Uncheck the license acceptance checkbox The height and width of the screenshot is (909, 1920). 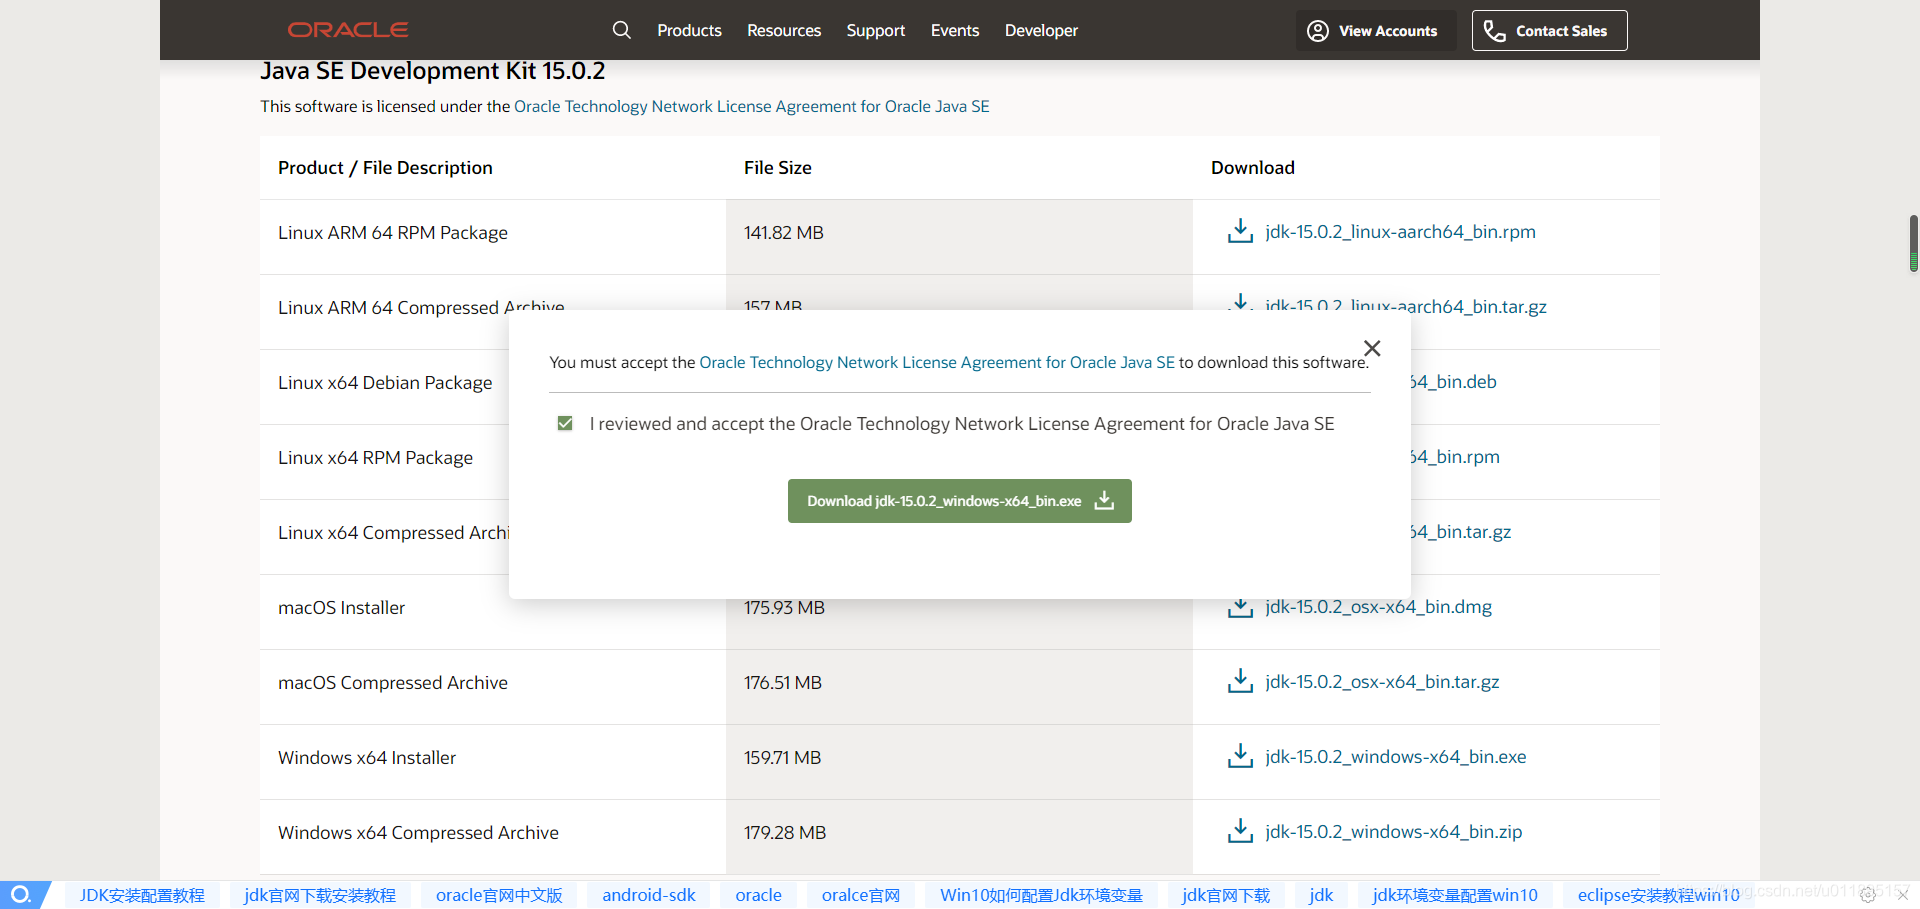pos(565,423)
